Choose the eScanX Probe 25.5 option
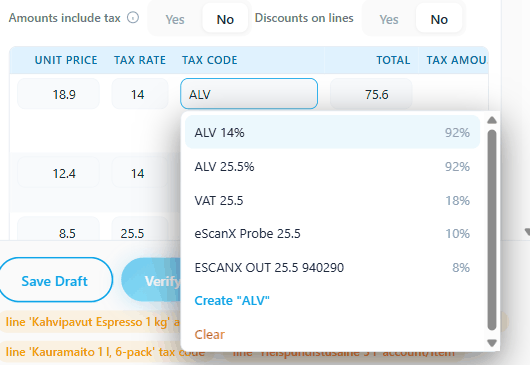Screen dimensions: 530x365 click(x=332, y=234)
